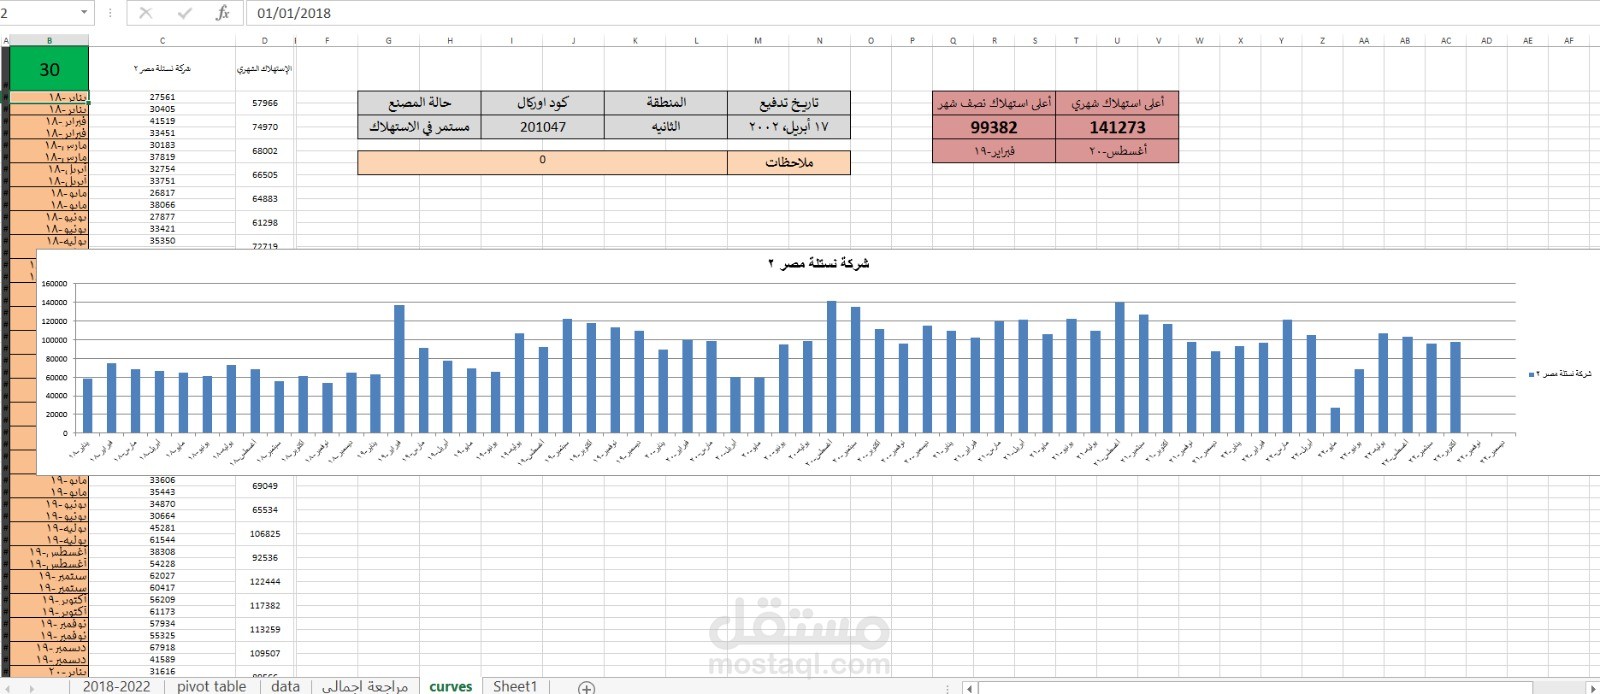This screenshot has width=1600, height=694.
Task: Select column header B
Action: pyautogui.click(x=49, y=41)
